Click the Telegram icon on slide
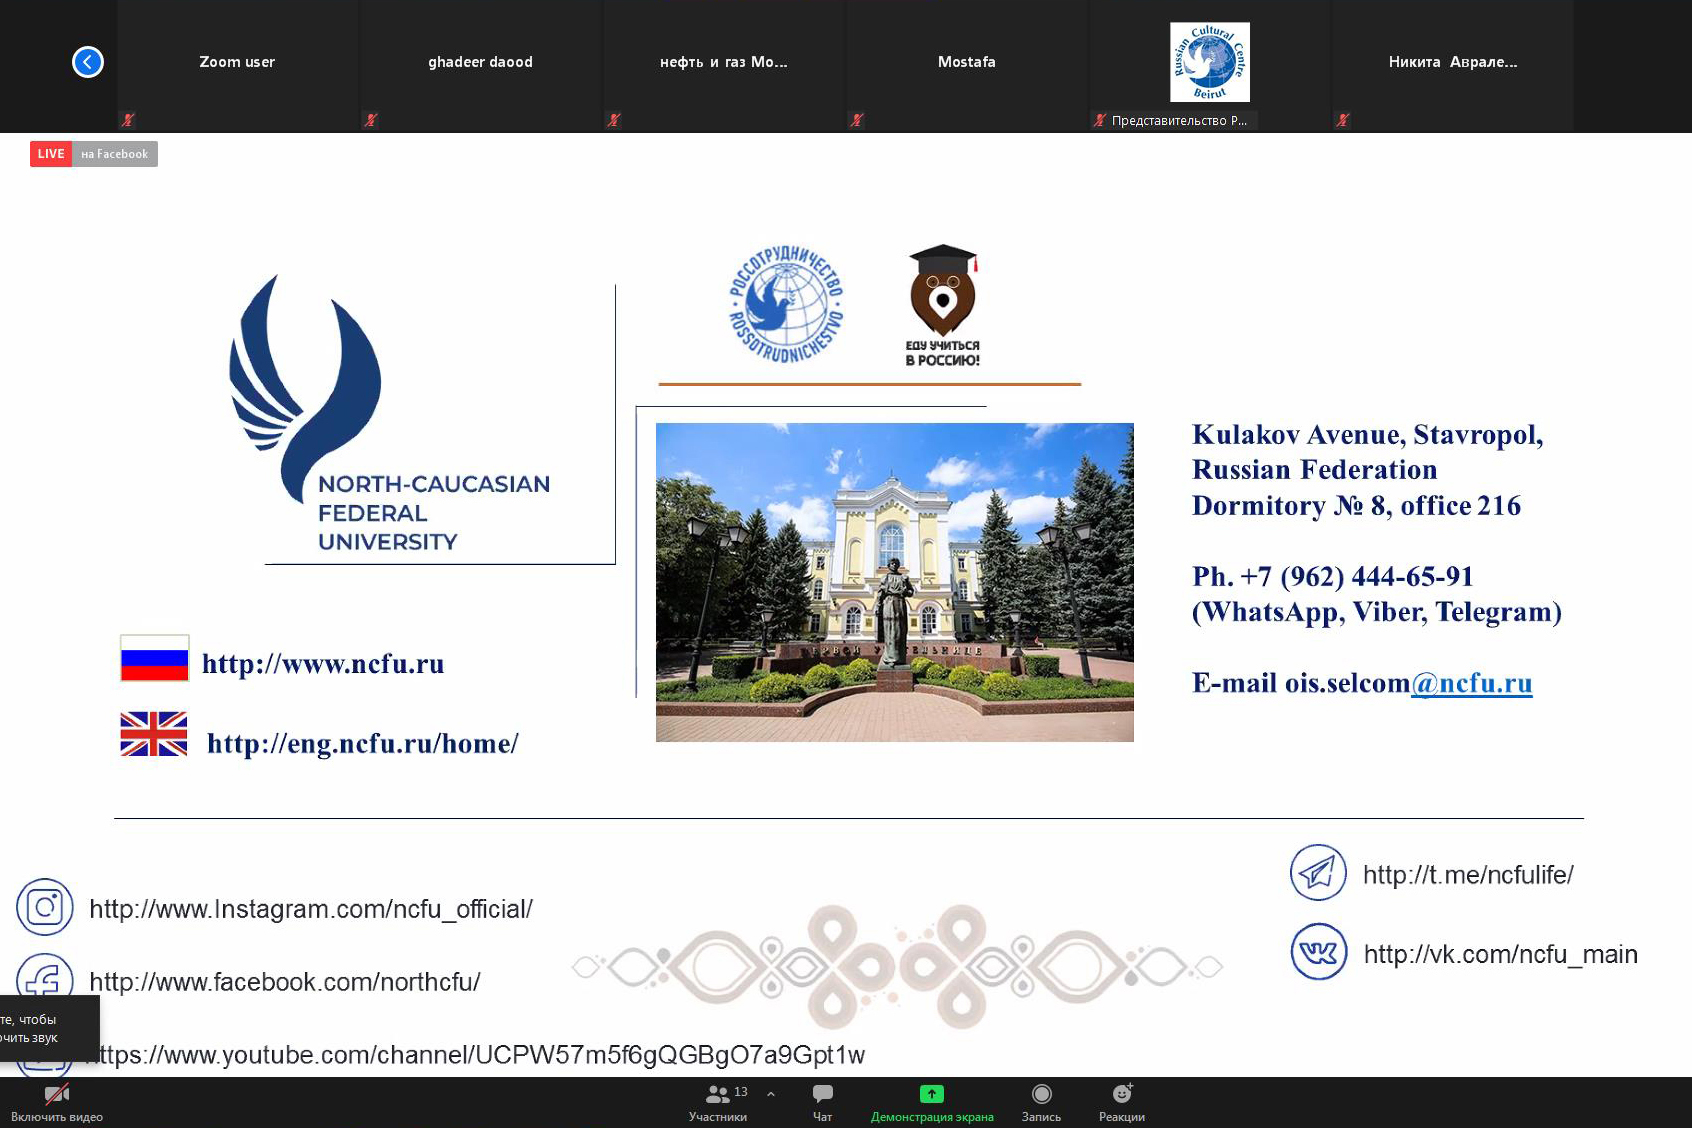 coord(1318,872)
